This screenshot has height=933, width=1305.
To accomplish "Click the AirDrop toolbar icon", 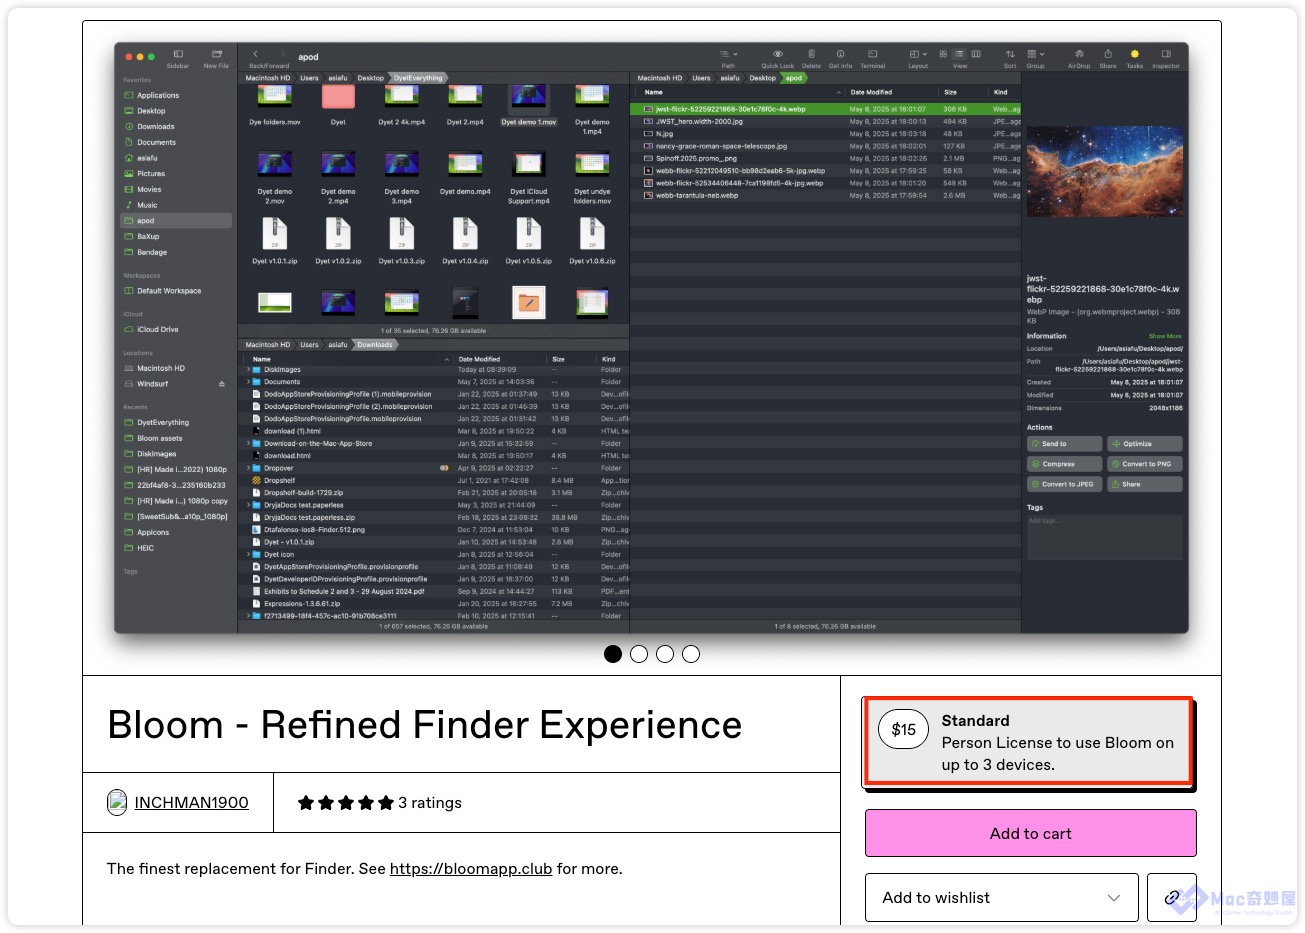I will [1079, 54].
